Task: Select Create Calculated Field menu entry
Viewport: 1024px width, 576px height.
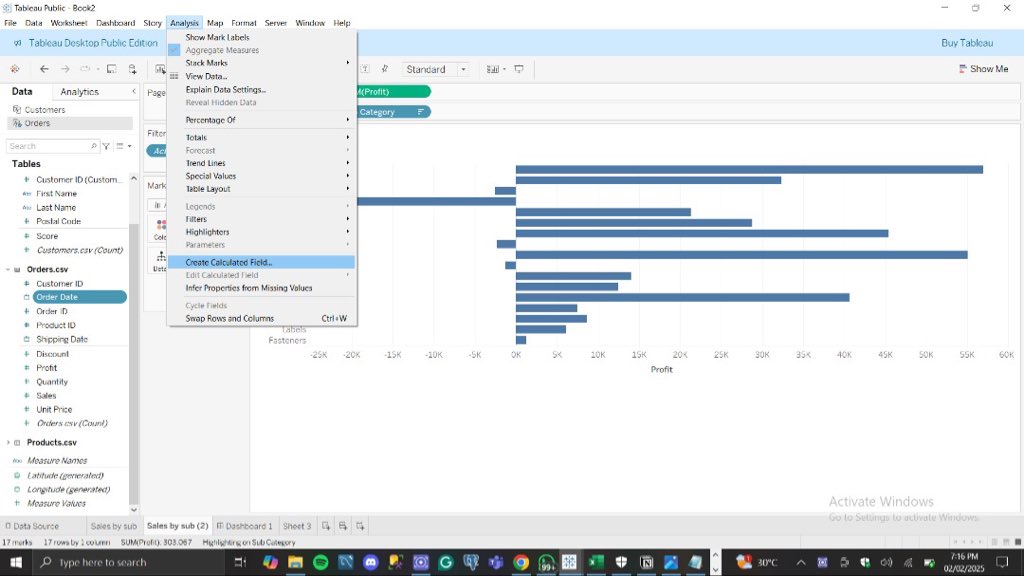Action: point(261,262)
